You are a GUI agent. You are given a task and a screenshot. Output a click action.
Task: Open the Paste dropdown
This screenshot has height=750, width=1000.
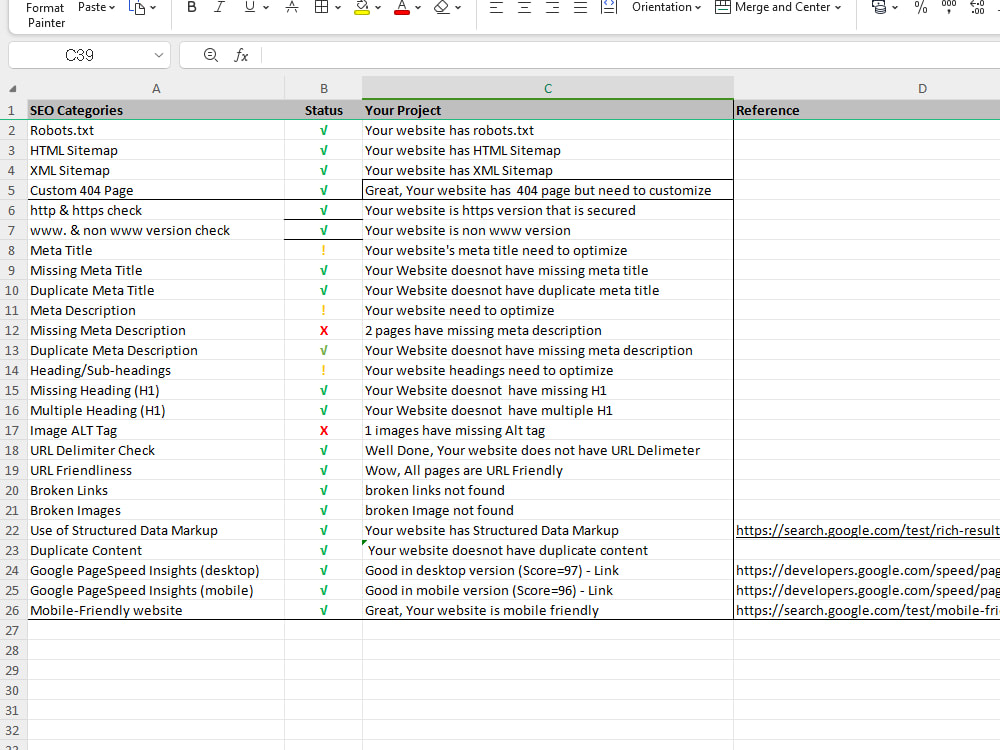pyautogui.click(x=96, y=7)
